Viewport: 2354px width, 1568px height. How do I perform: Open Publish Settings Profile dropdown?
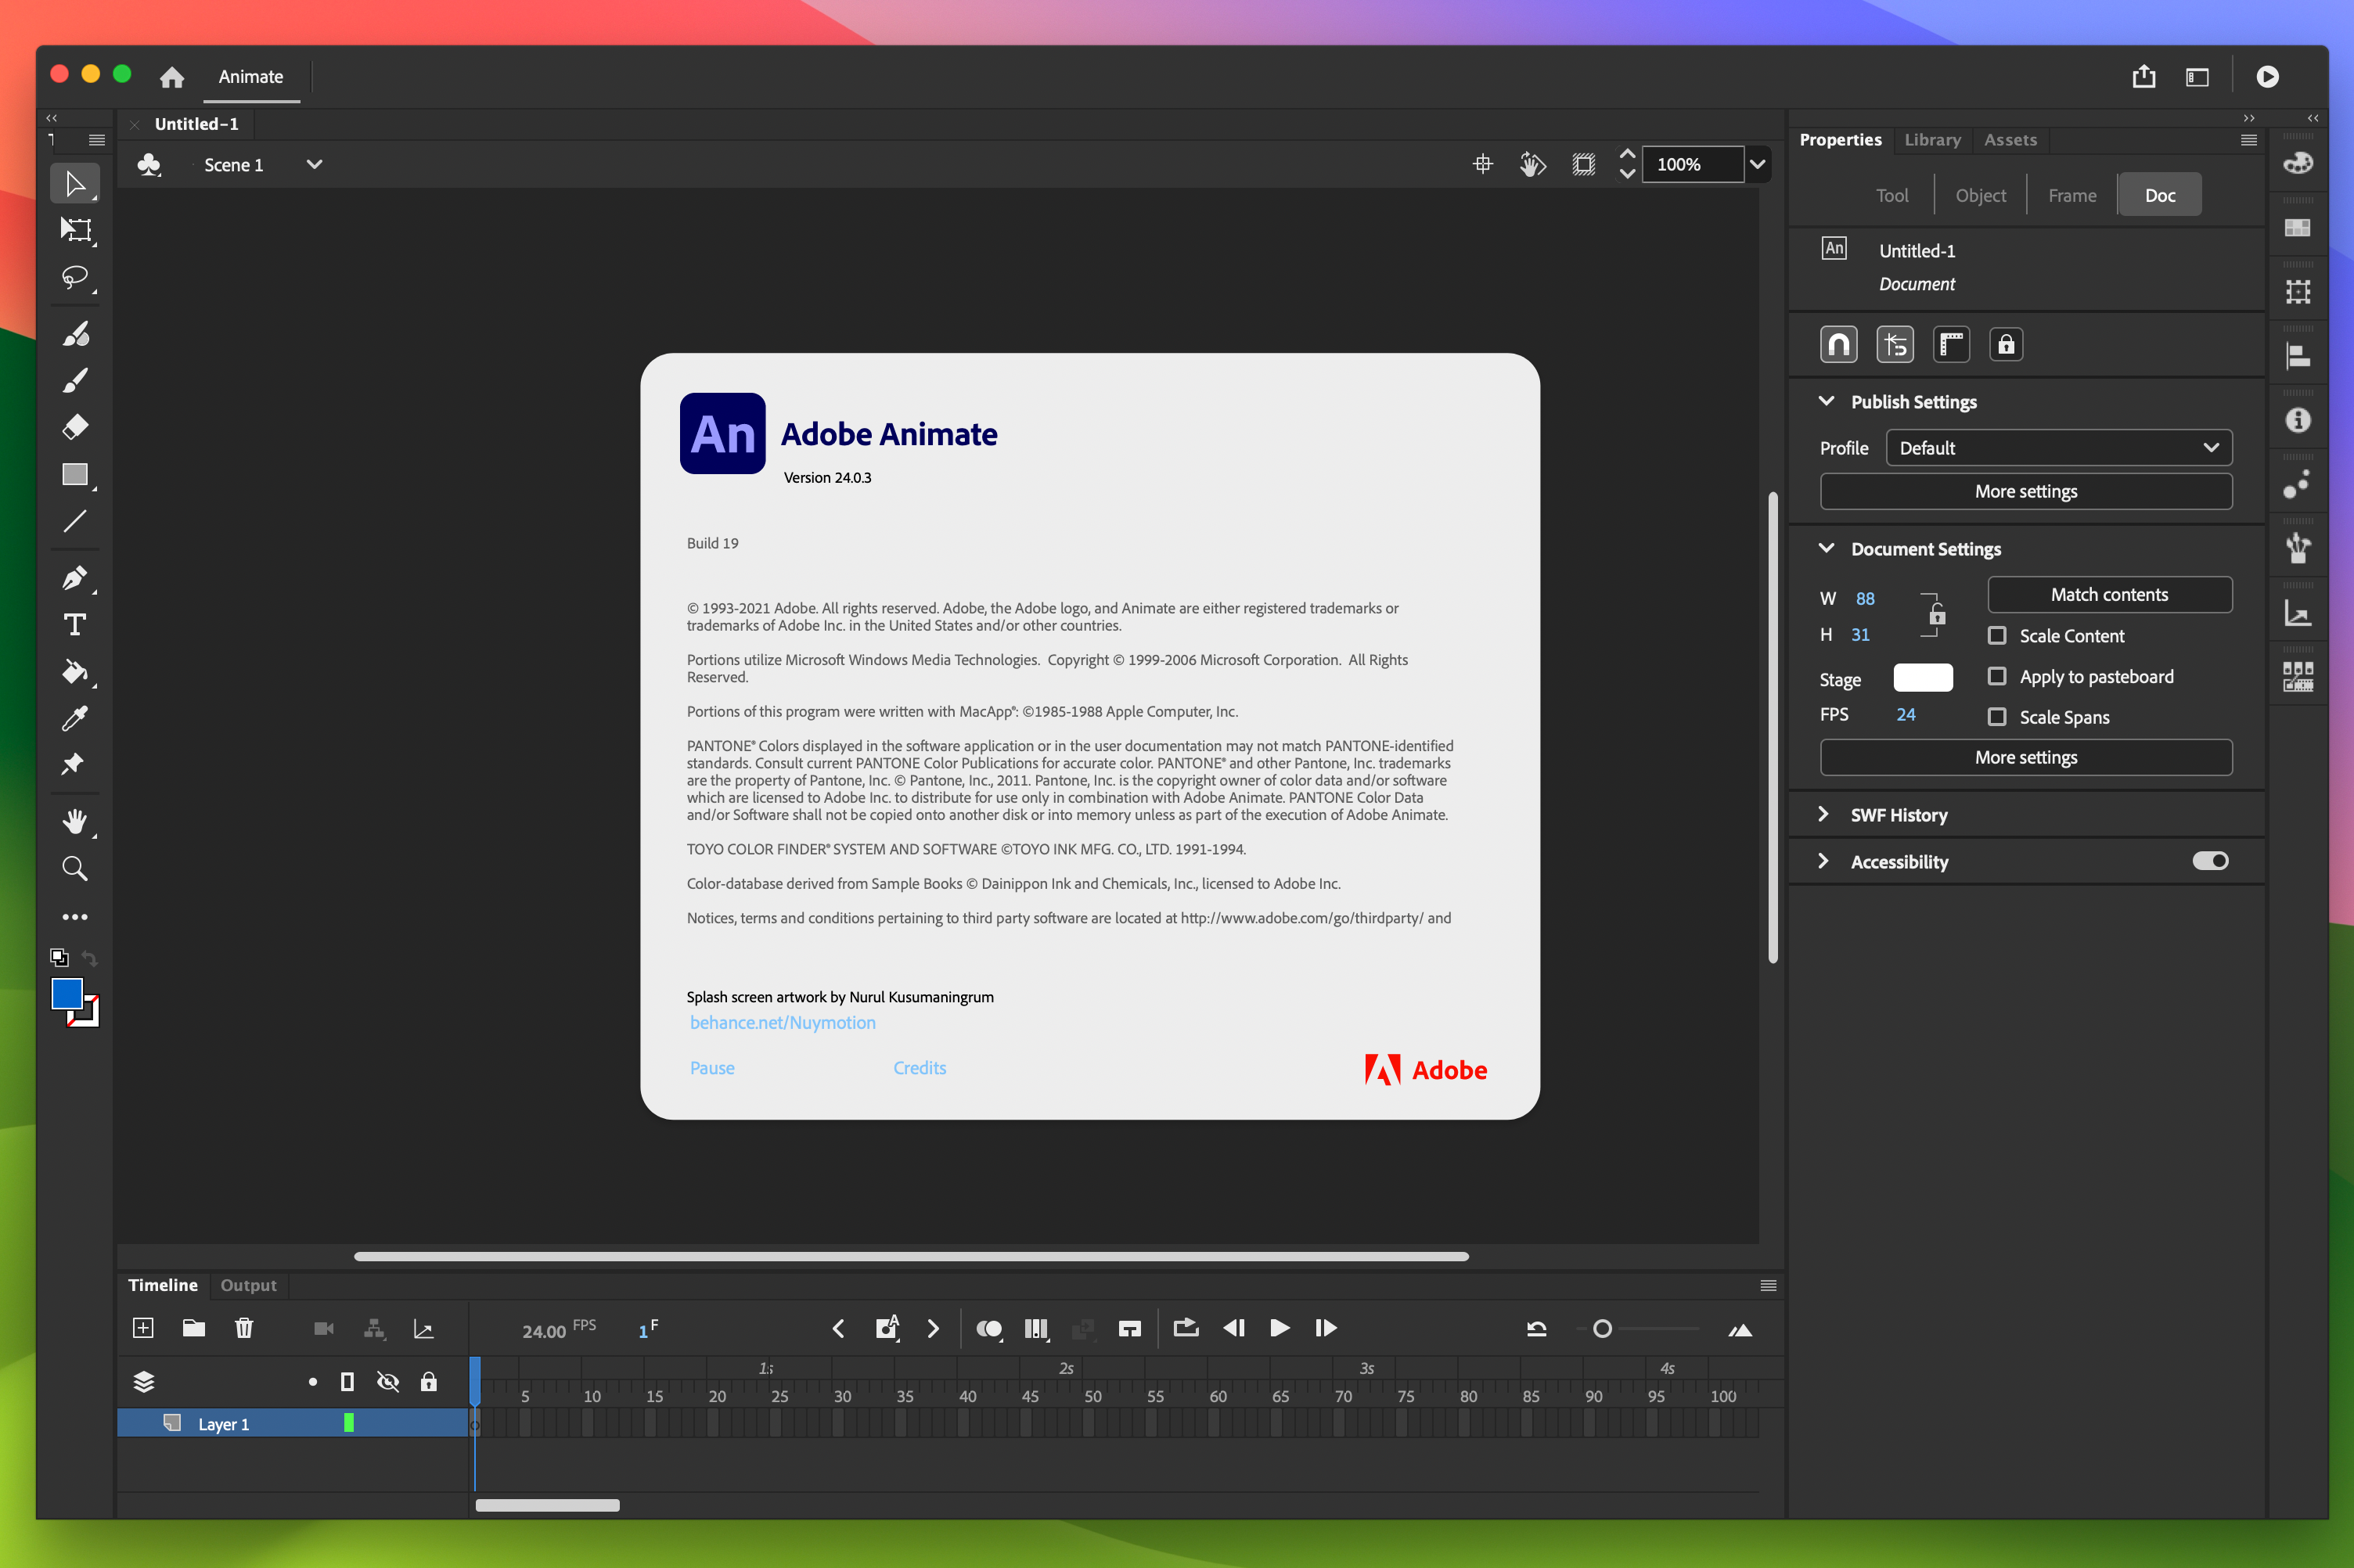[x=2058, y=446]
